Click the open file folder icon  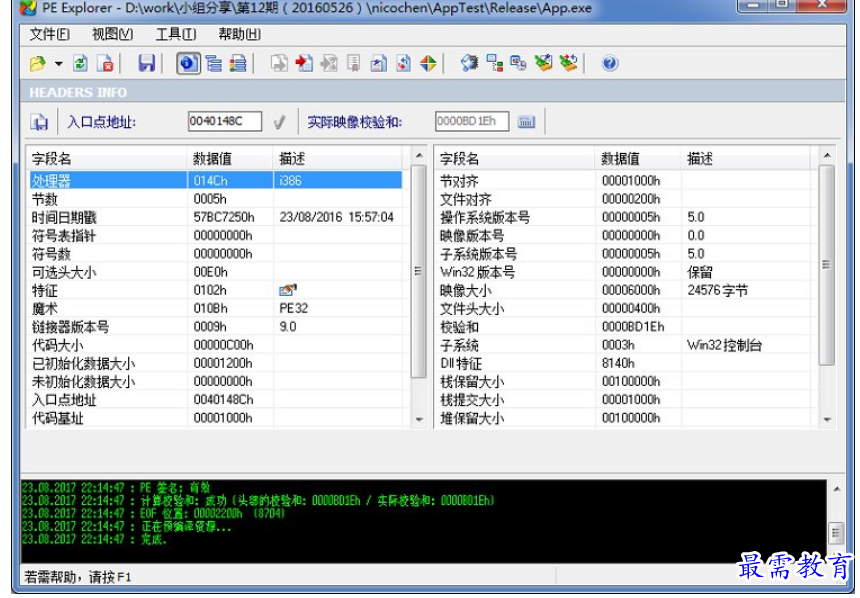point(37,64)
